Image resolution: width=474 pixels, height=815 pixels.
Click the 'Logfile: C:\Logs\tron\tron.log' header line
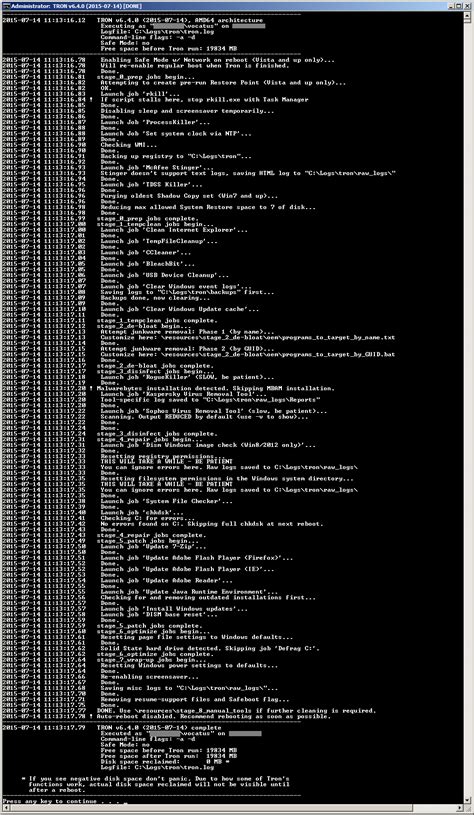(x=156, y=31)
